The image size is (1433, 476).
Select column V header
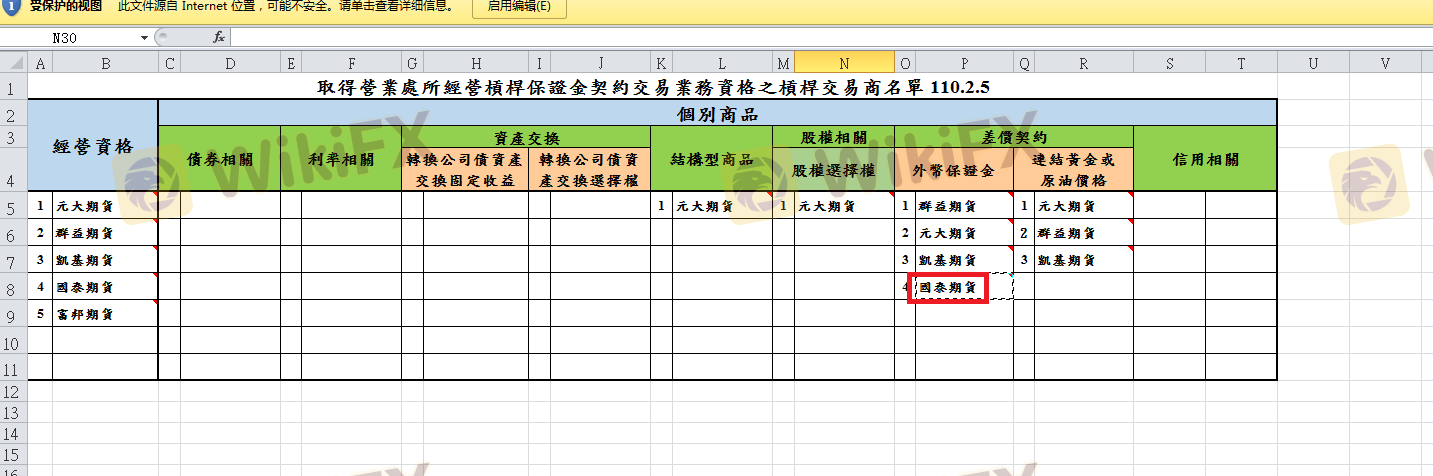click(x=1385, y=63)
